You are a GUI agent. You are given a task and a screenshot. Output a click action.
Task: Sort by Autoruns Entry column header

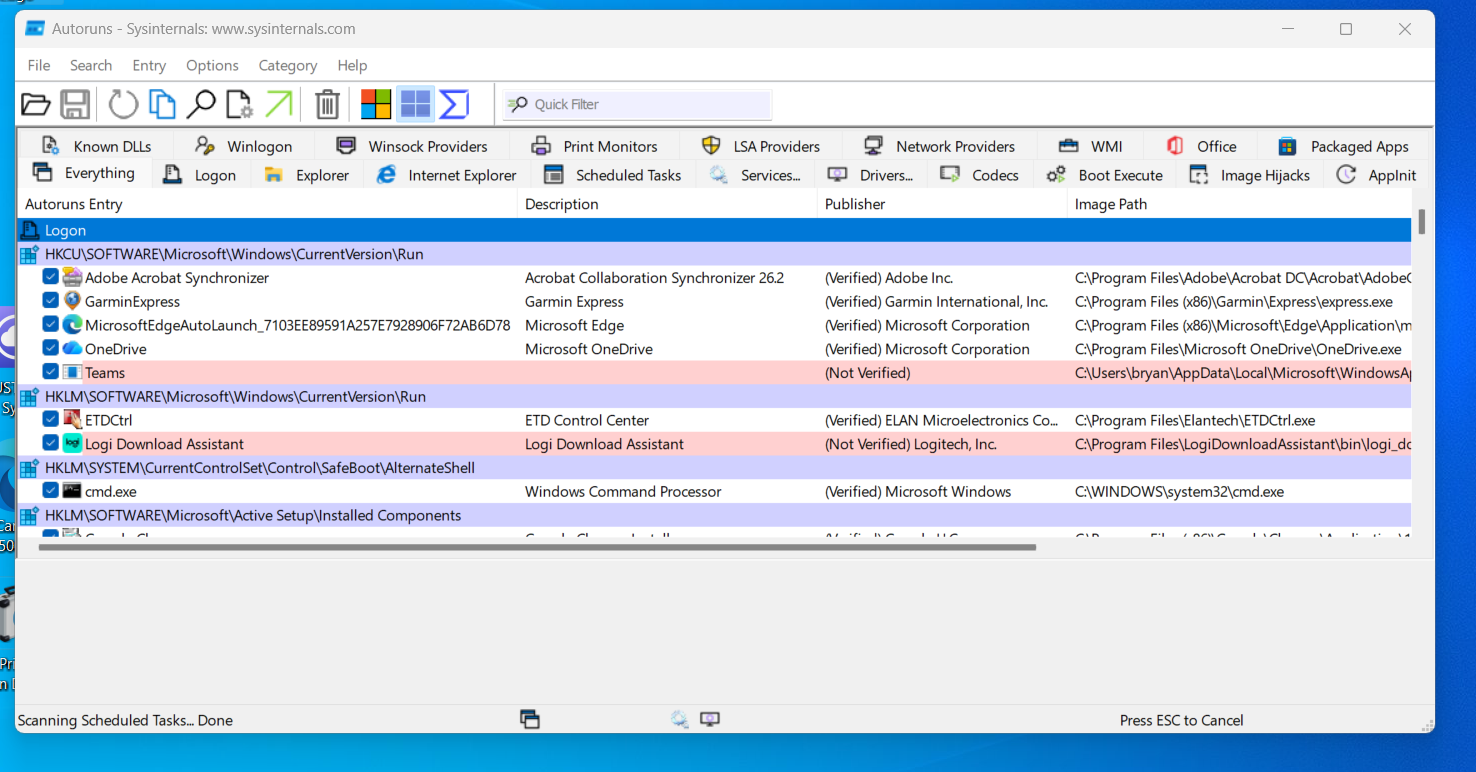[267, 204]
